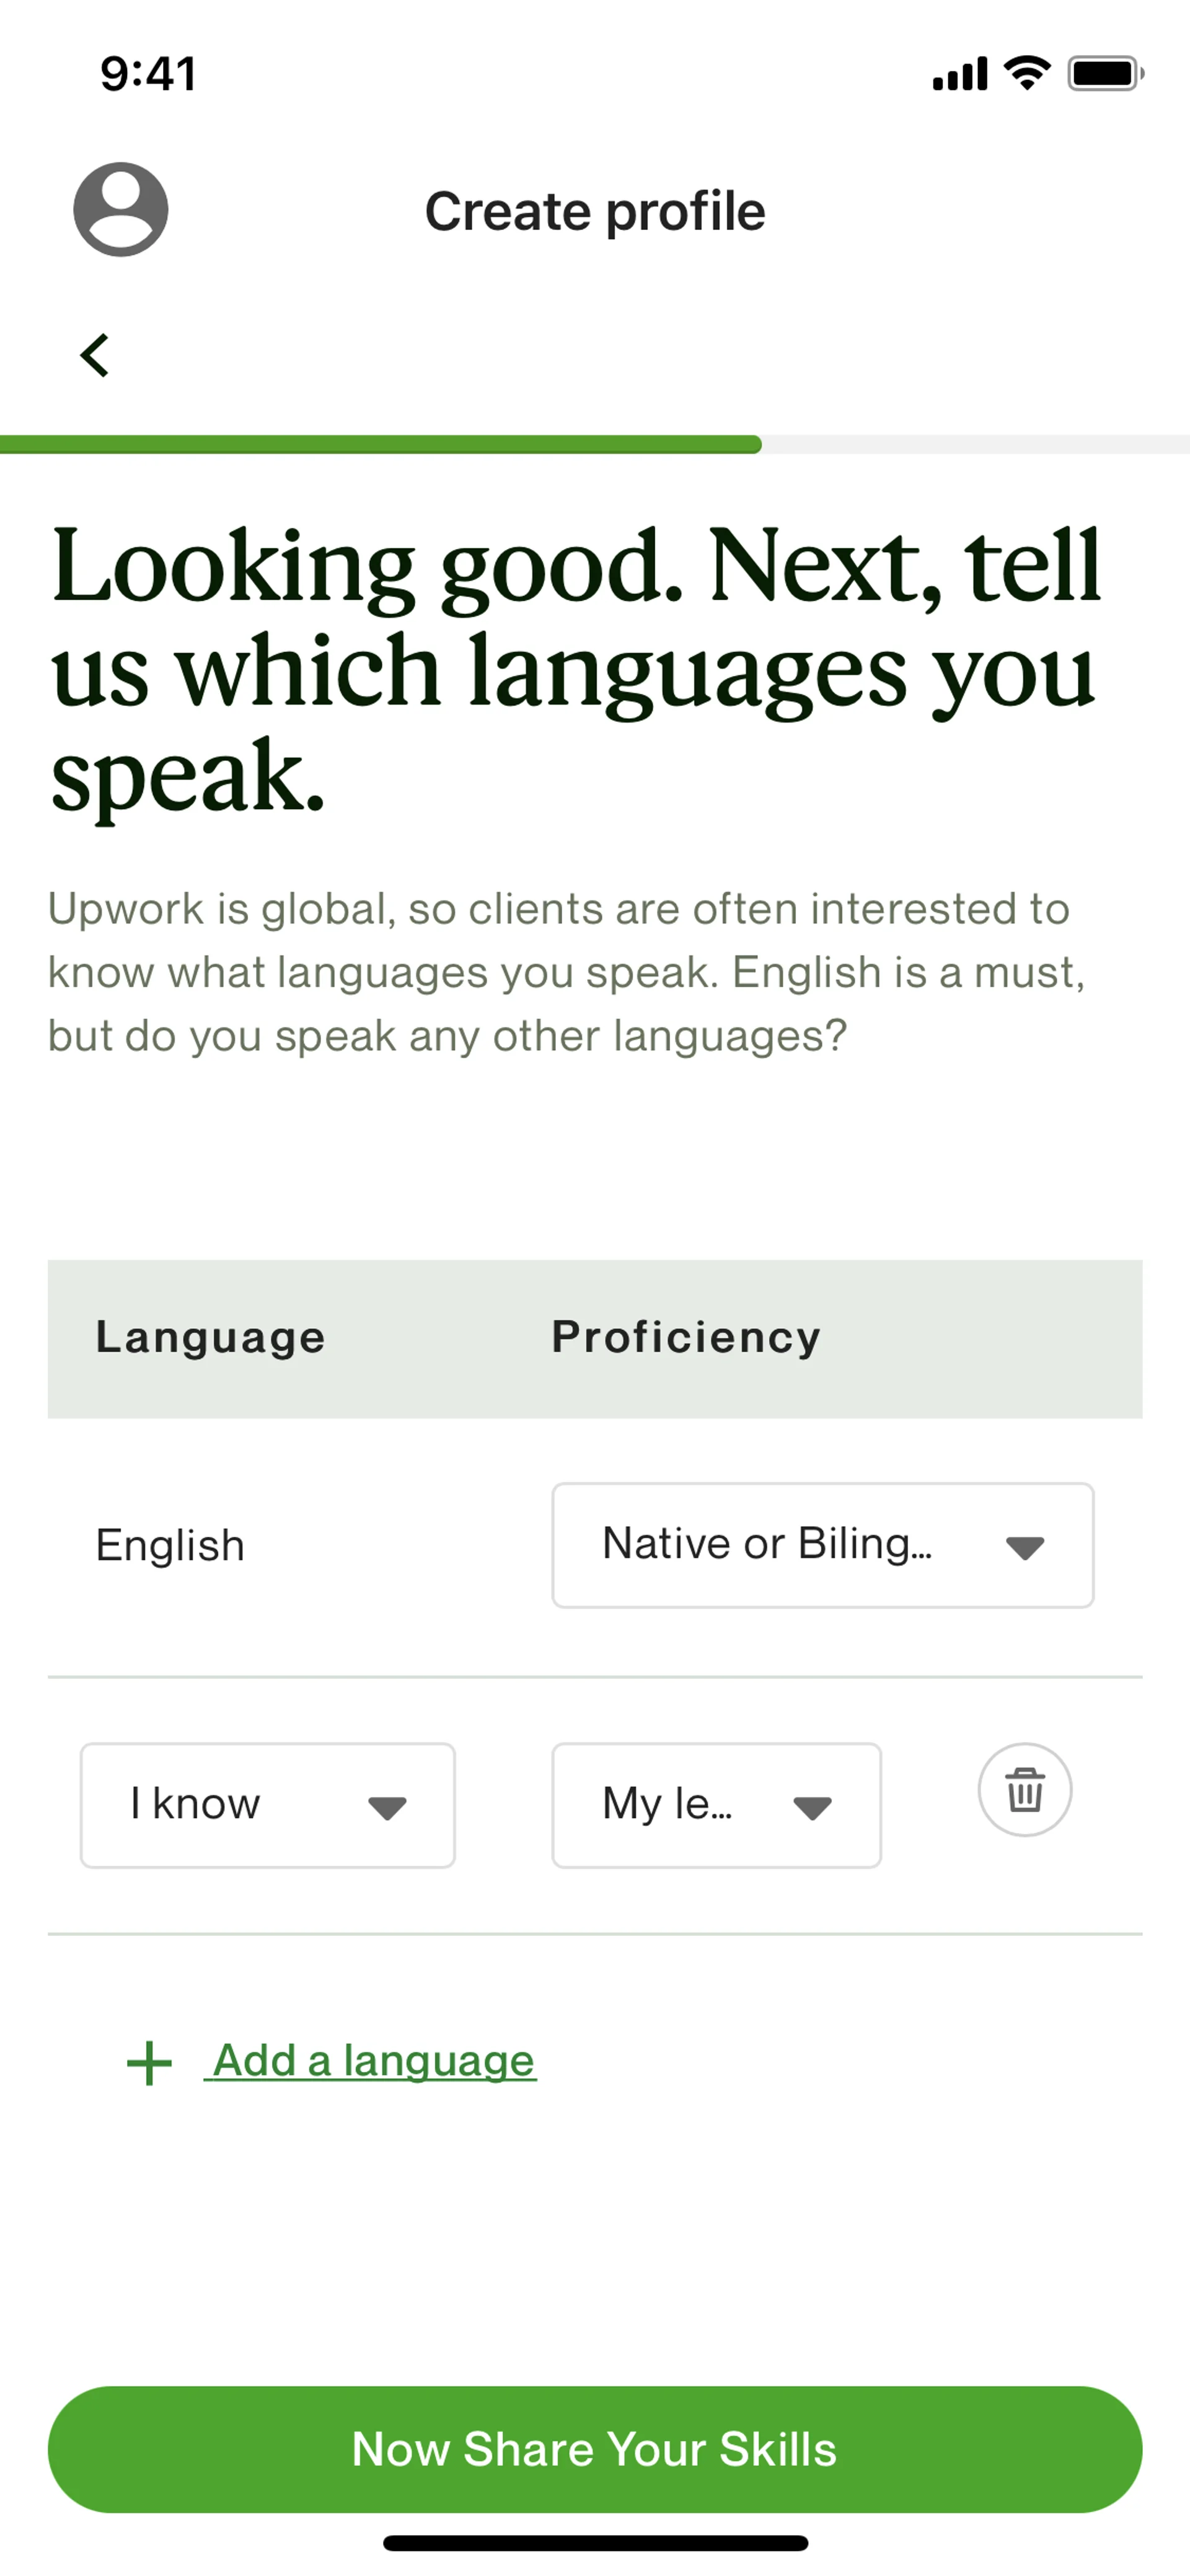Tap the home indicator bar at bottom
This screenshot has width=1190, height=2576.
pos(595,2542)
